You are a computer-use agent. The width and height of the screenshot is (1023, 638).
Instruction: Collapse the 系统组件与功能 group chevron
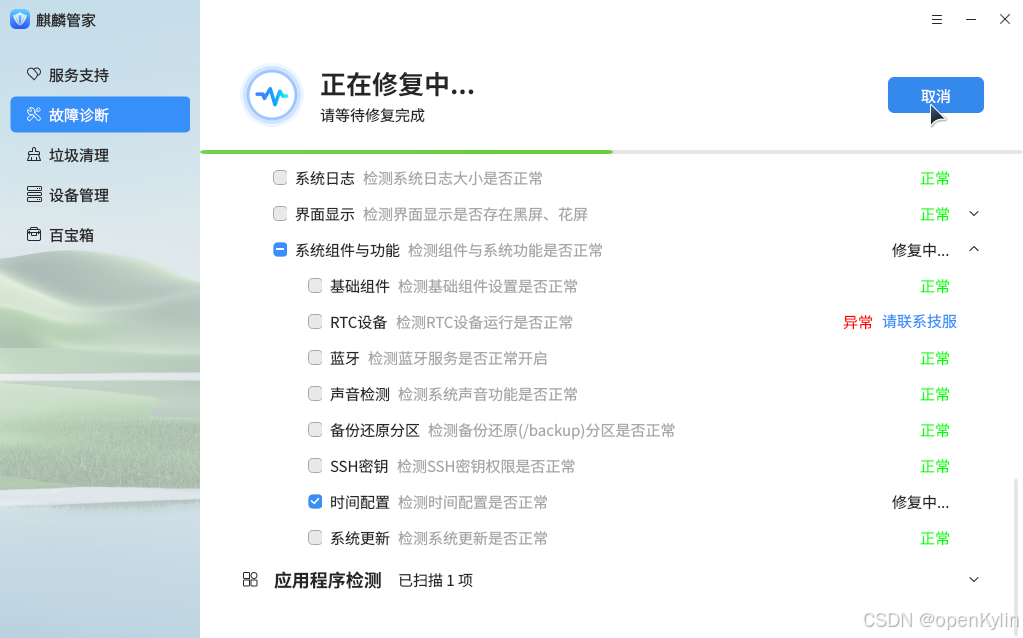click(x=974, y=249)
